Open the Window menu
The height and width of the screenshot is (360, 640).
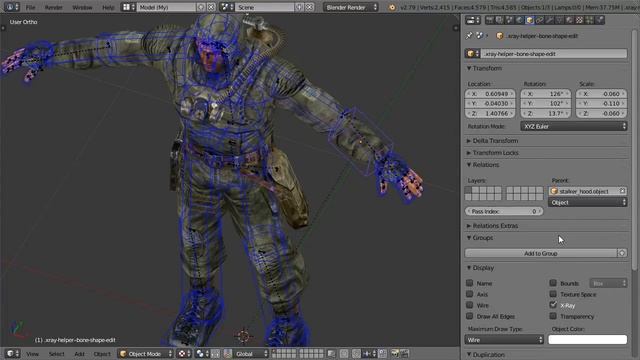[82, 7]
